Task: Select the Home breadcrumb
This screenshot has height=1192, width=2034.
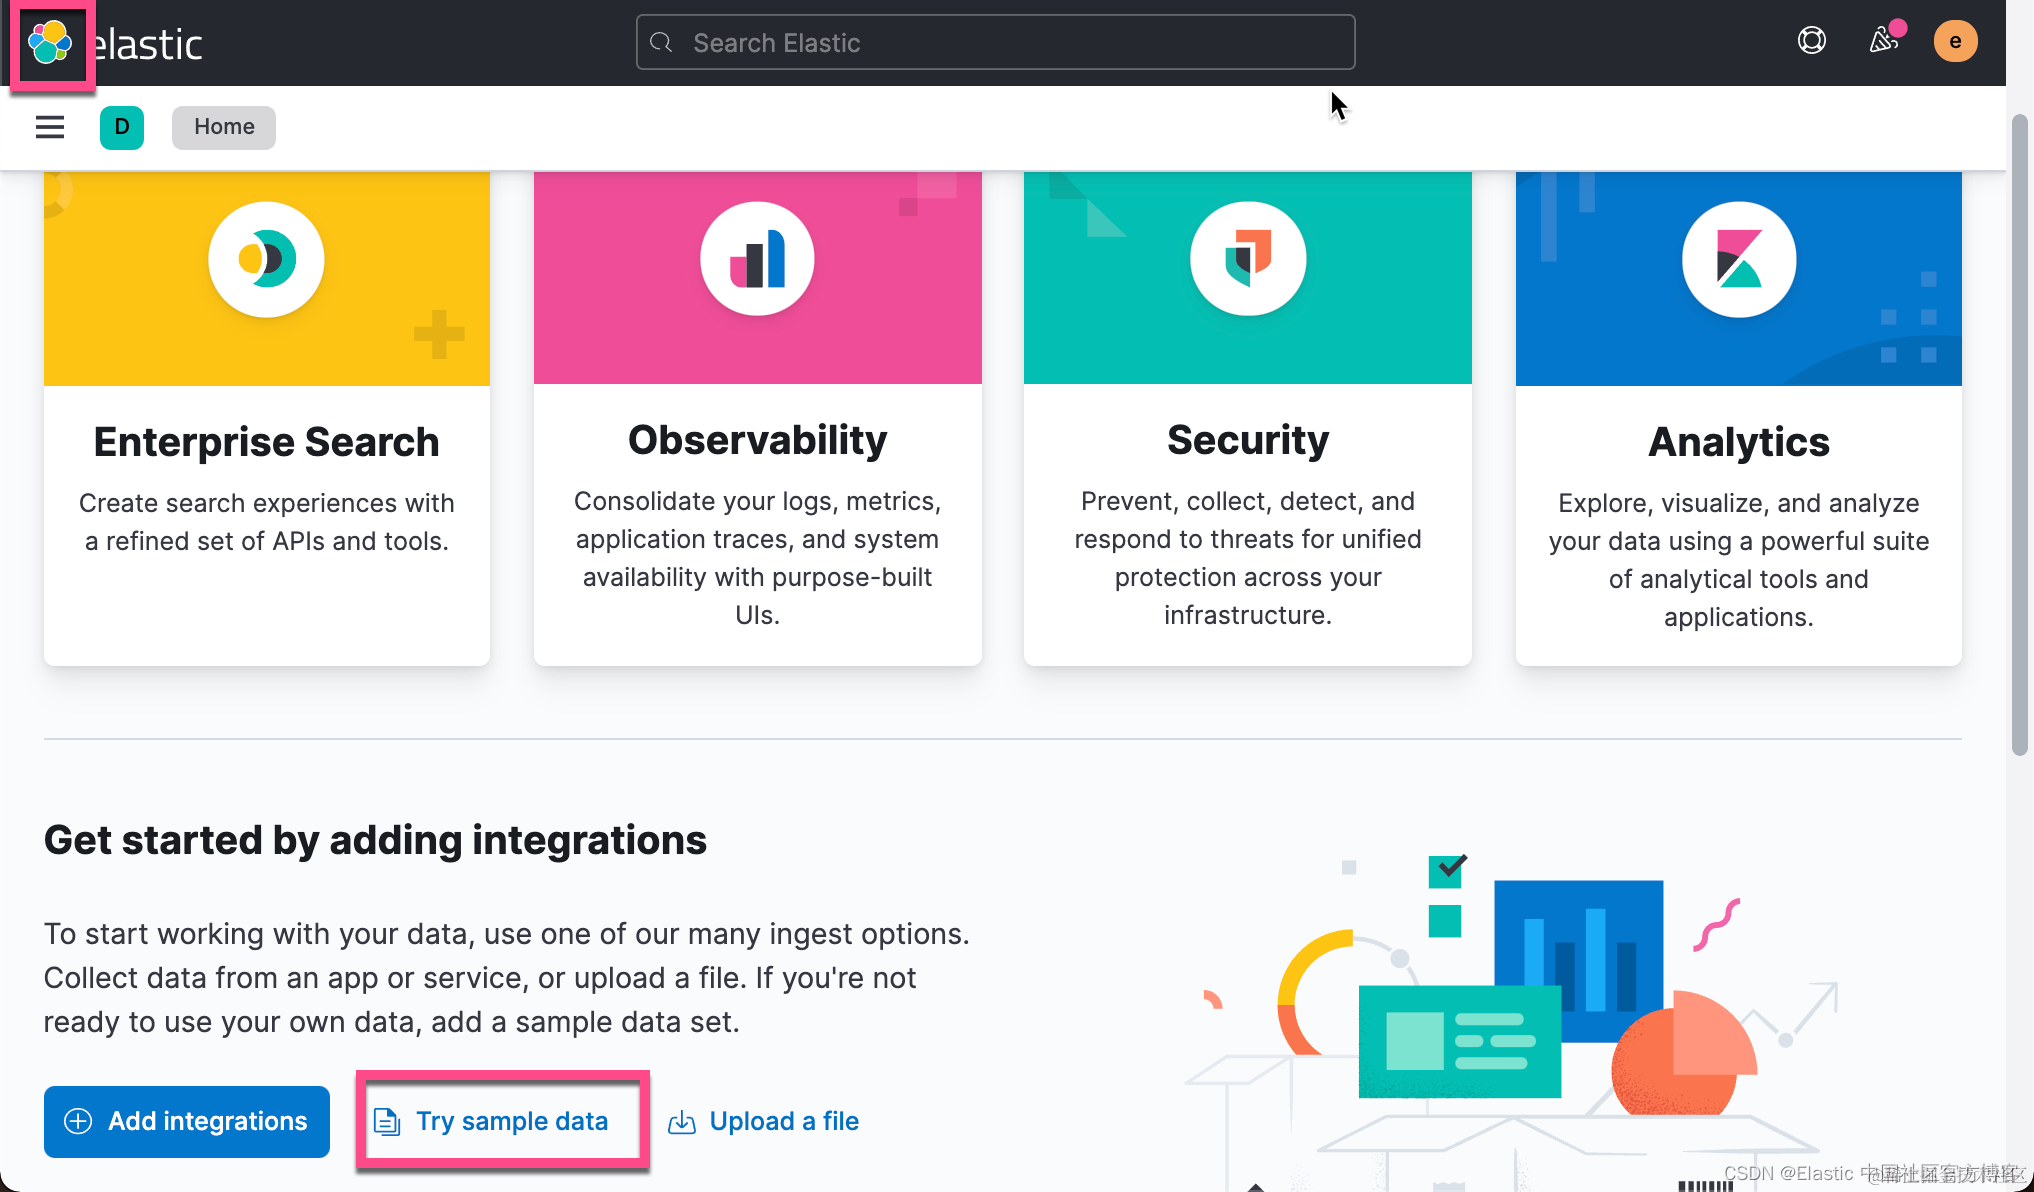Action: click(x=224, y=127)
